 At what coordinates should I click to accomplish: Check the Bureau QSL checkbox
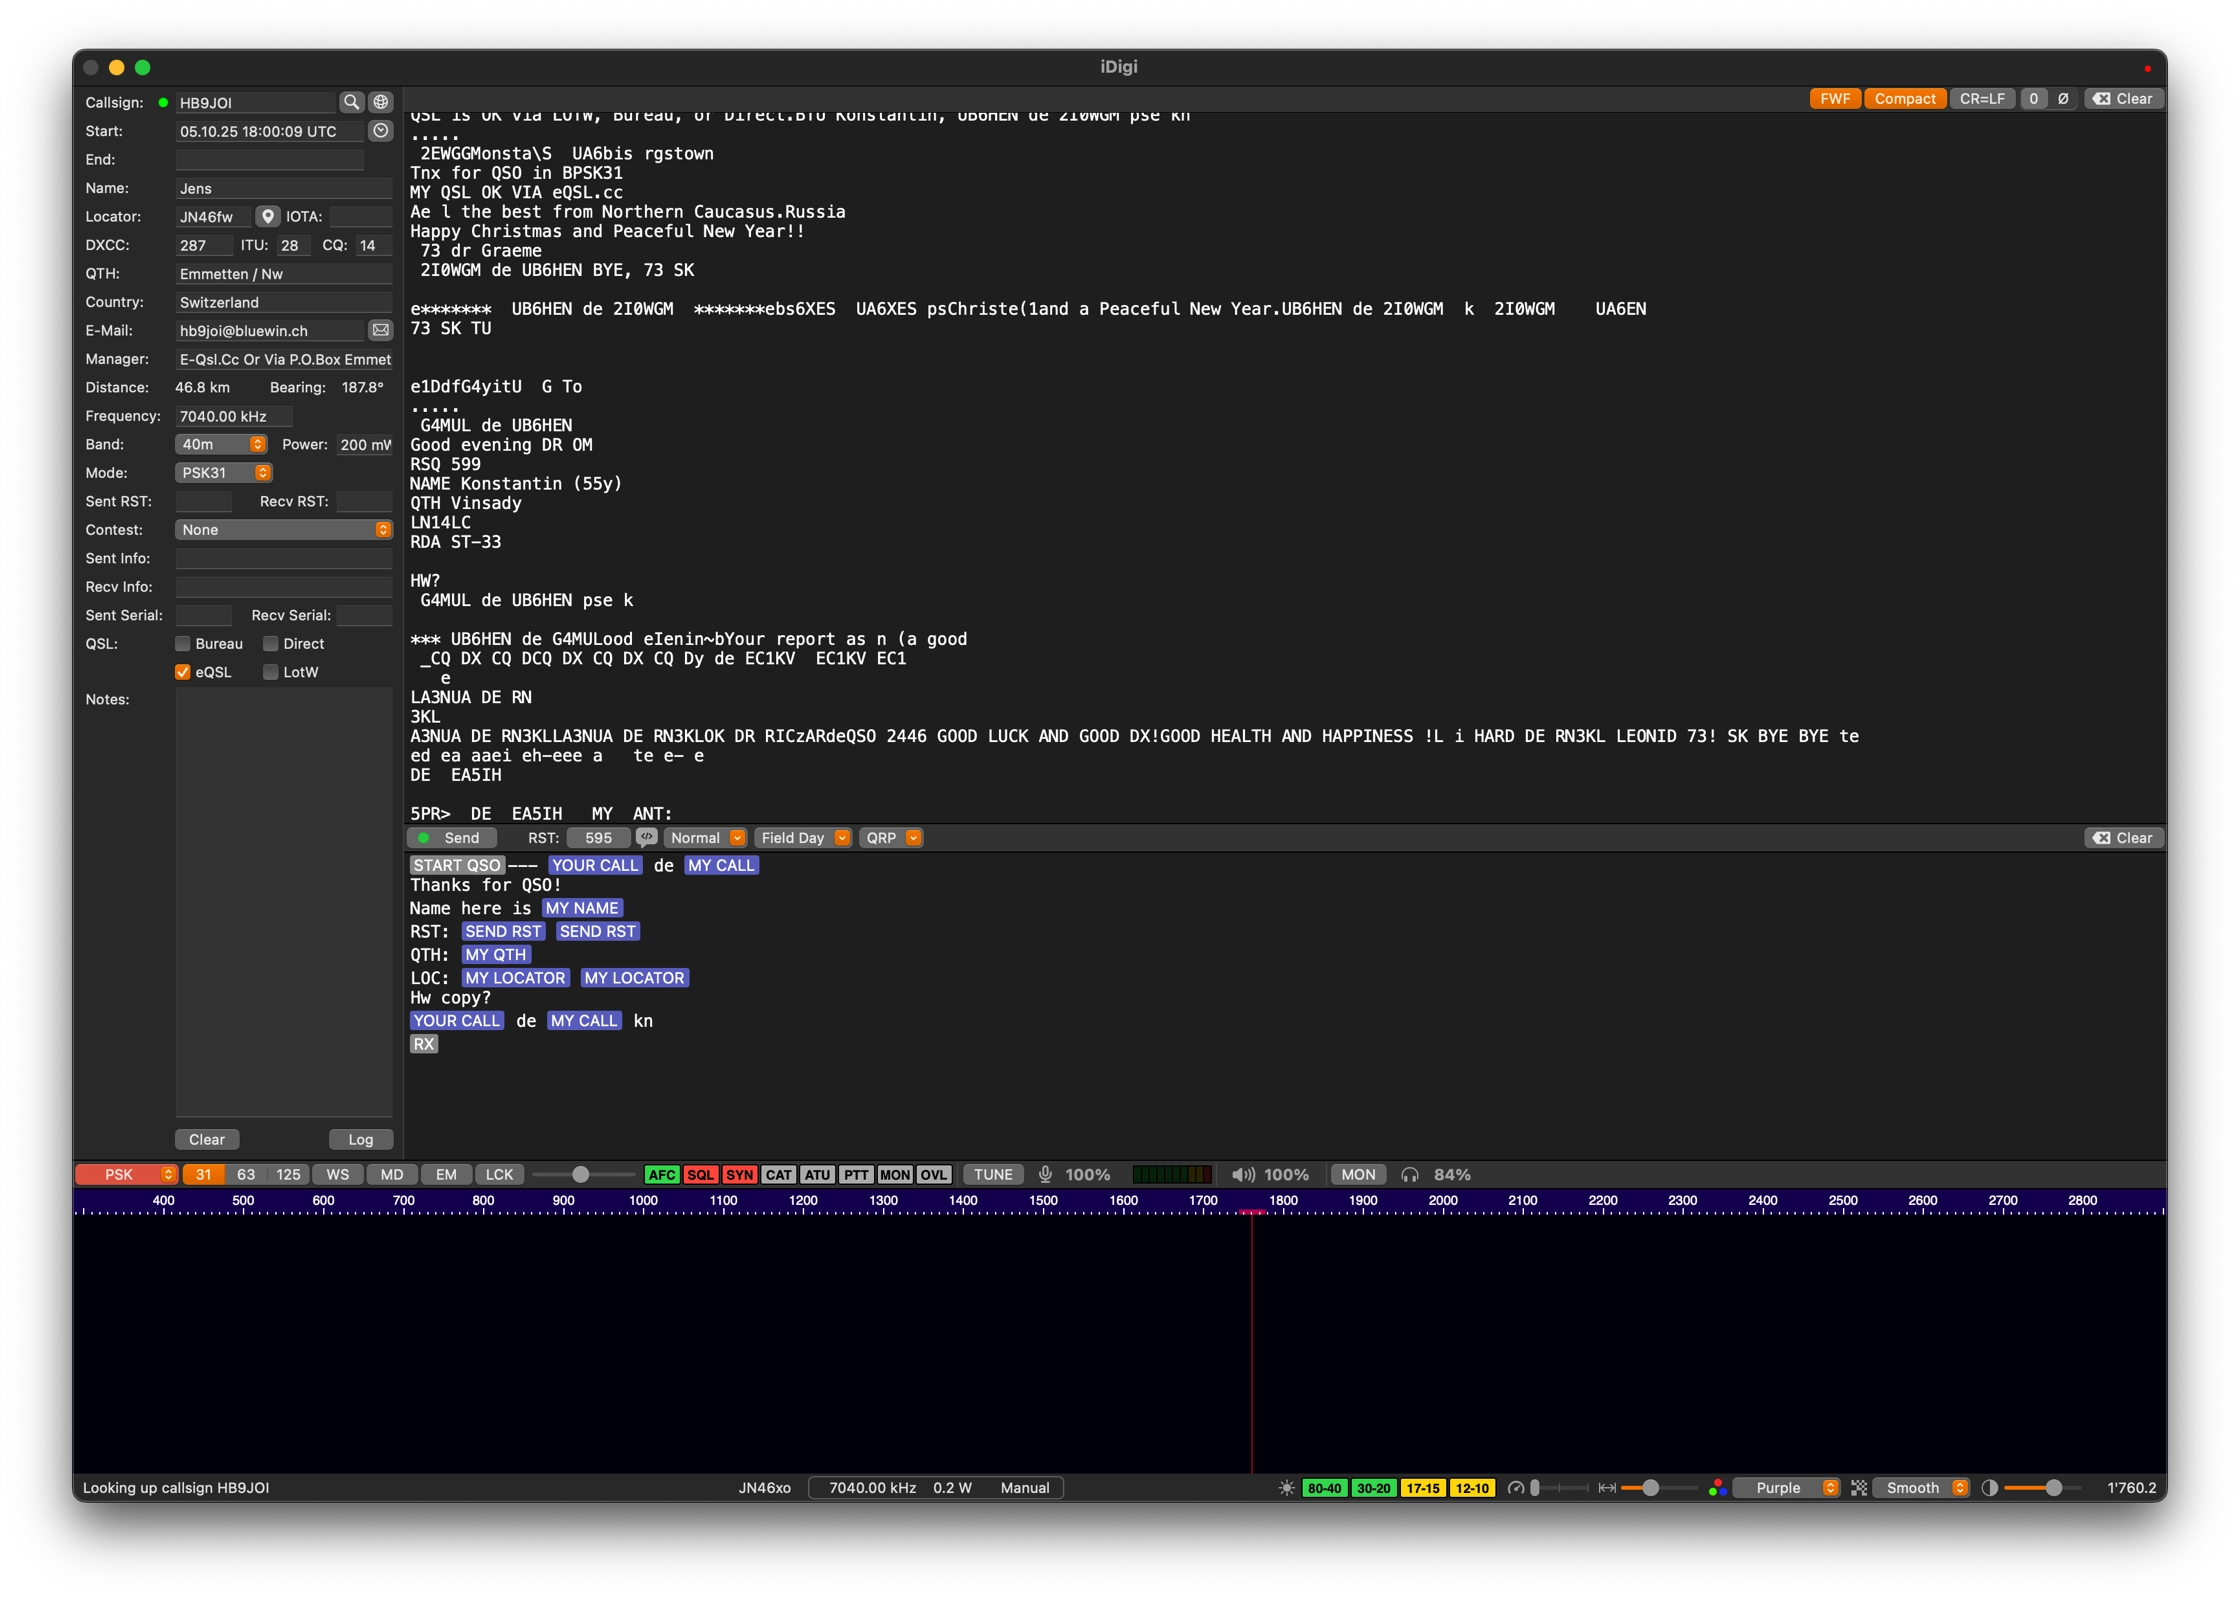point(183,644)
